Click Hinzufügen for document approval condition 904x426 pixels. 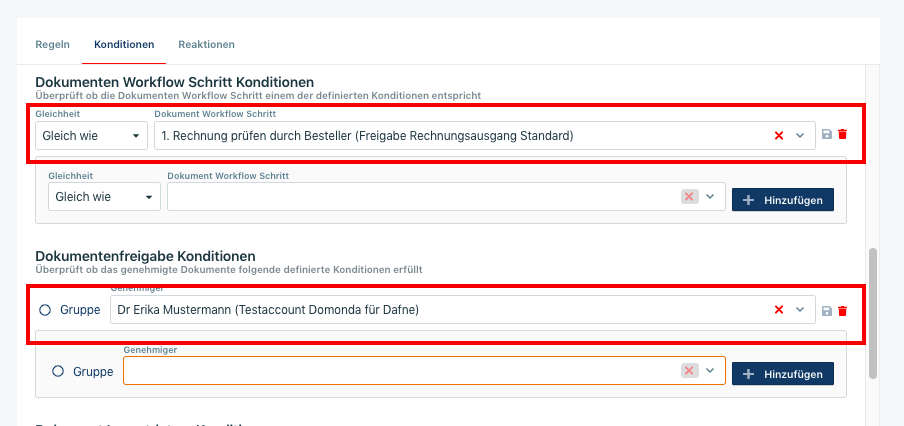click(783, 373)
